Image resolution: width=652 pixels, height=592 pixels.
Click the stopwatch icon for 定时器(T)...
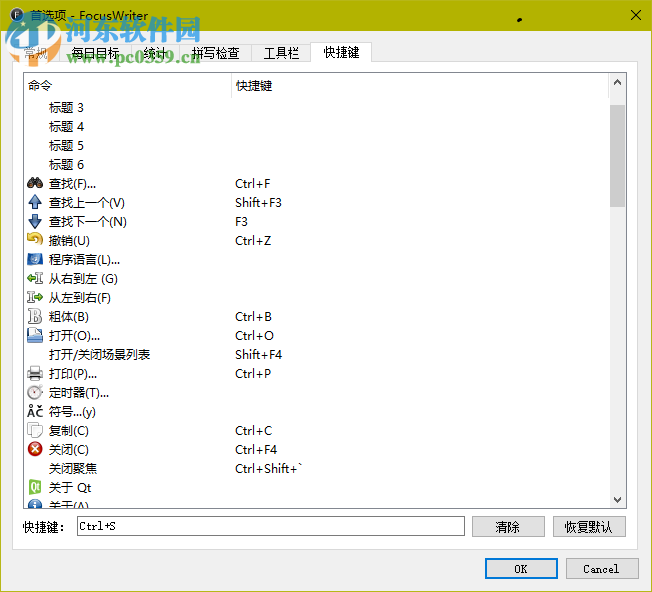coord(35,392)
